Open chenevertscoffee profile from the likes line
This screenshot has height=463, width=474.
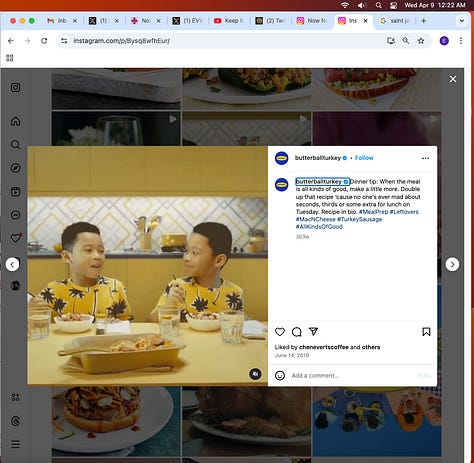click(324, 347)
